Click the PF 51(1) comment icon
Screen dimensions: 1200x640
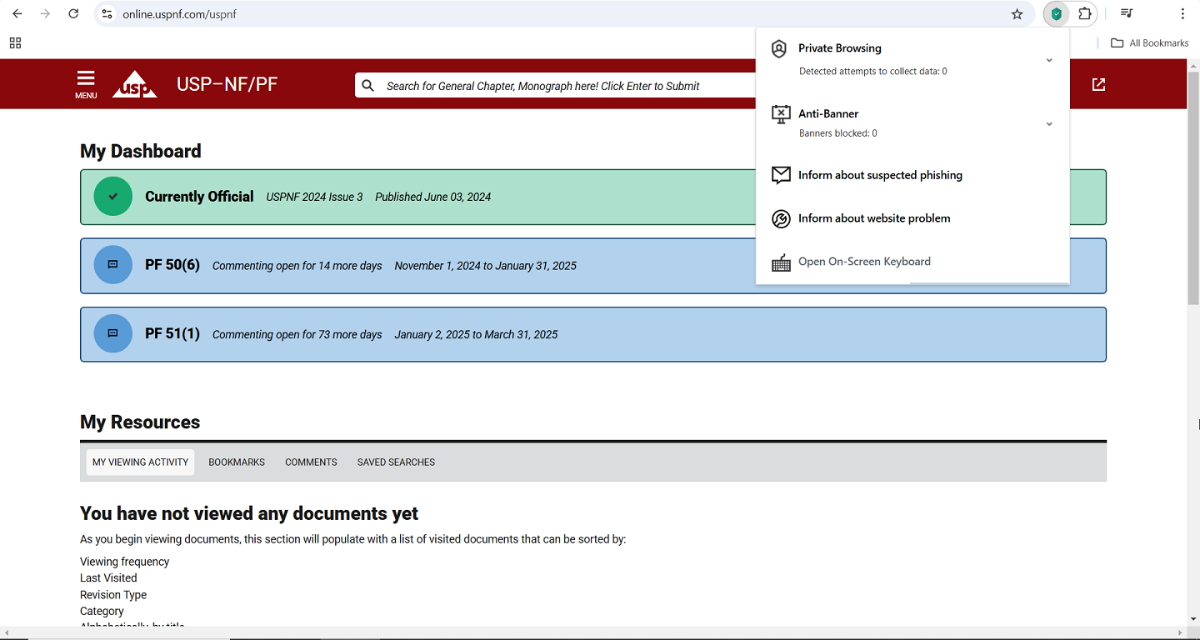point(113,334)
